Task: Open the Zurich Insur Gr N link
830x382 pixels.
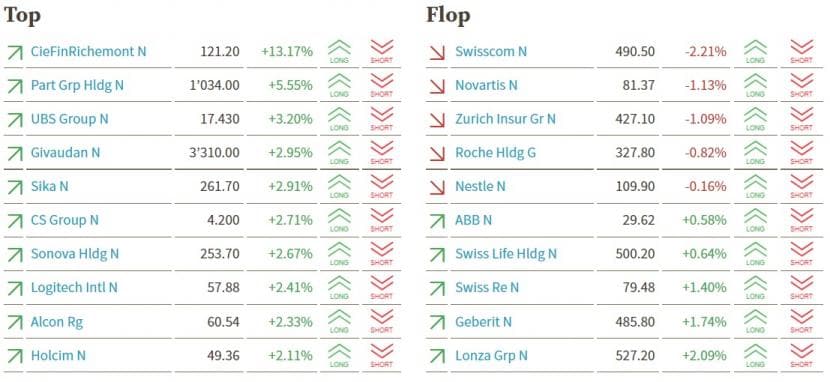Action: (506, 119)
